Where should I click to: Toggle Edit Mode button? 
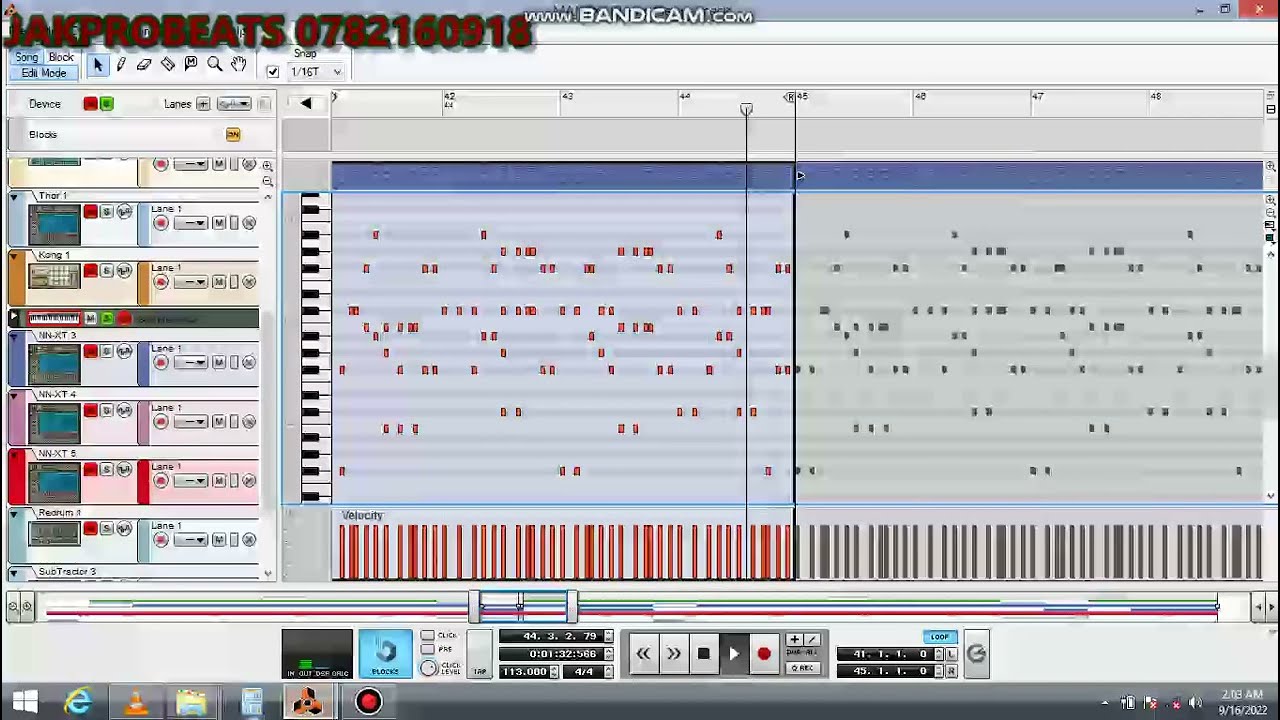coord(44,73)
